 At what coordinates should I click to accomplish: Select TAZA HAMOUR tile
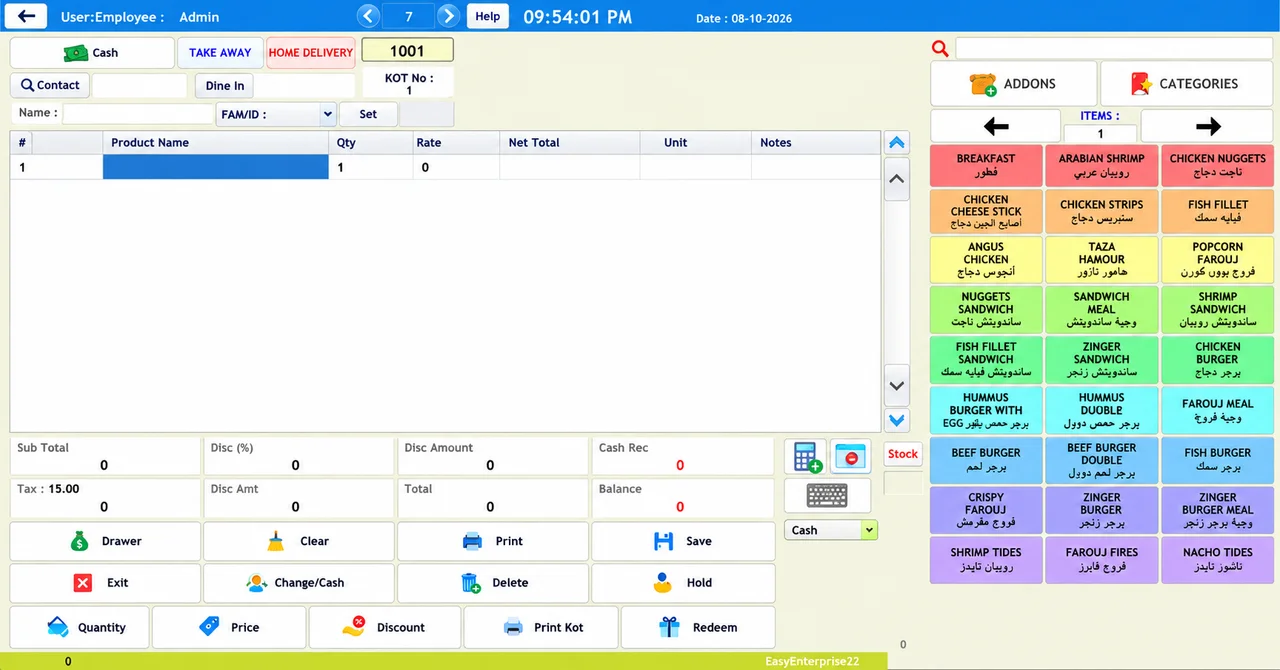click(1102, 259)
